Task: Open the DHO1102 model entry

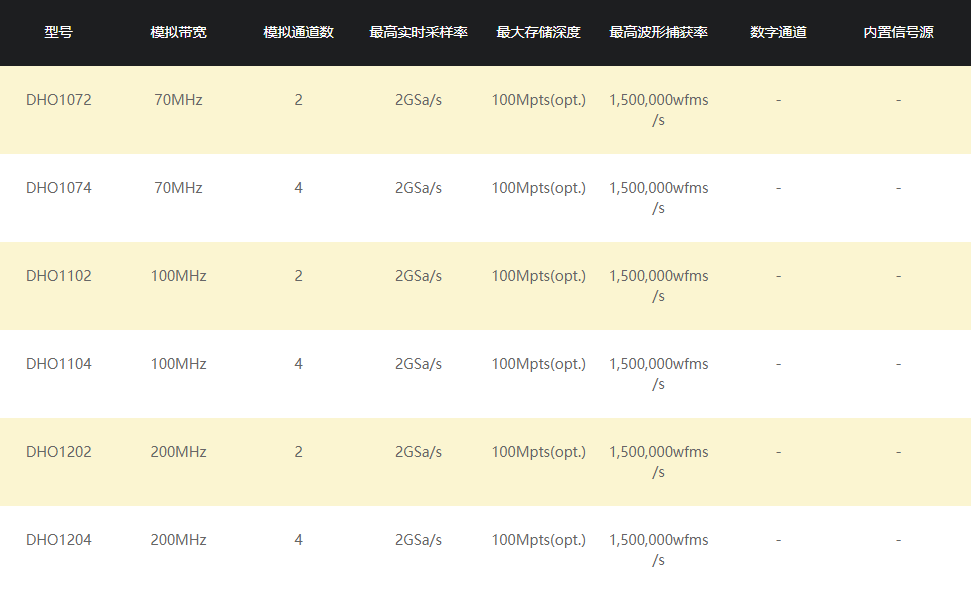Action: coord(58,276)
